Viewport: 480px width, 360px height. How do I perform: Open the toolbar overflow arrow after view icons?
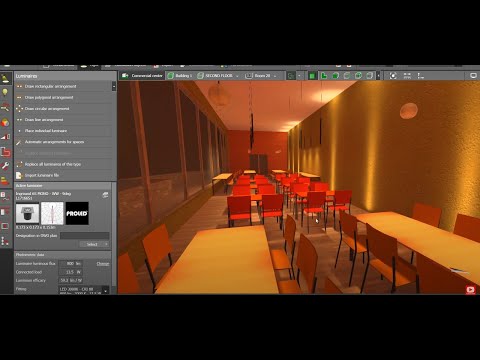pos(378,76)
